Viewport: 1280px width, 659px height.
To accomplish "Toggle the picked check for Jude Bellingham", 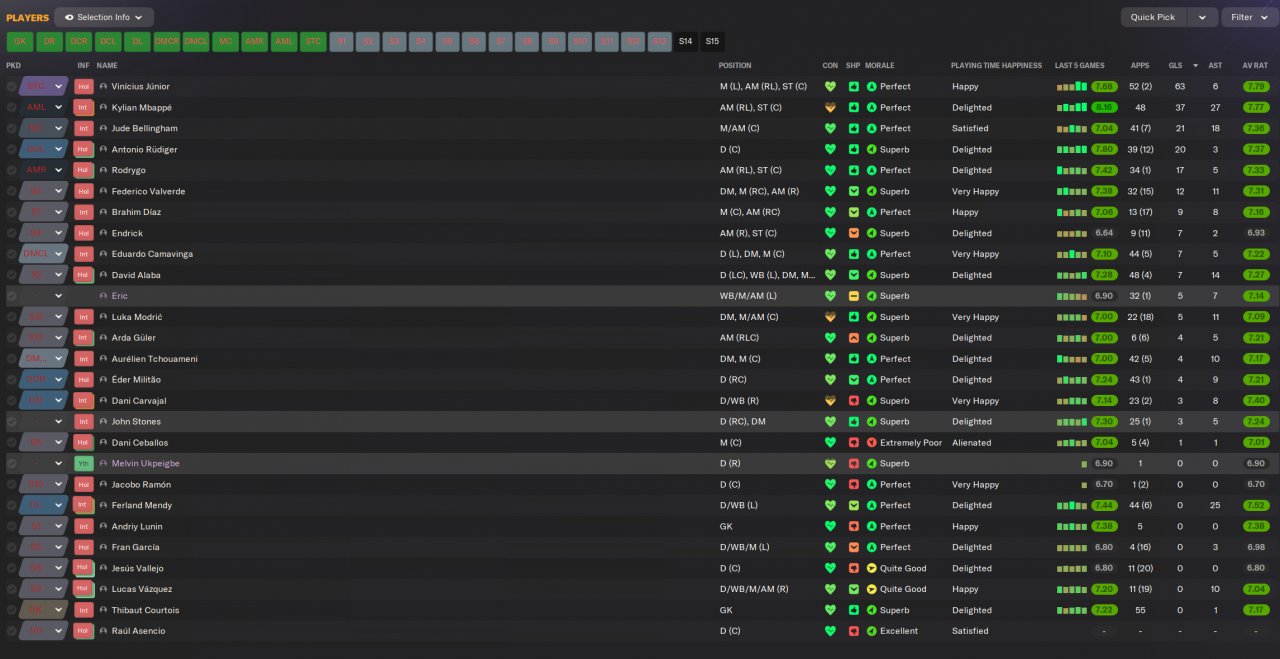I will [x=11, y=129].
